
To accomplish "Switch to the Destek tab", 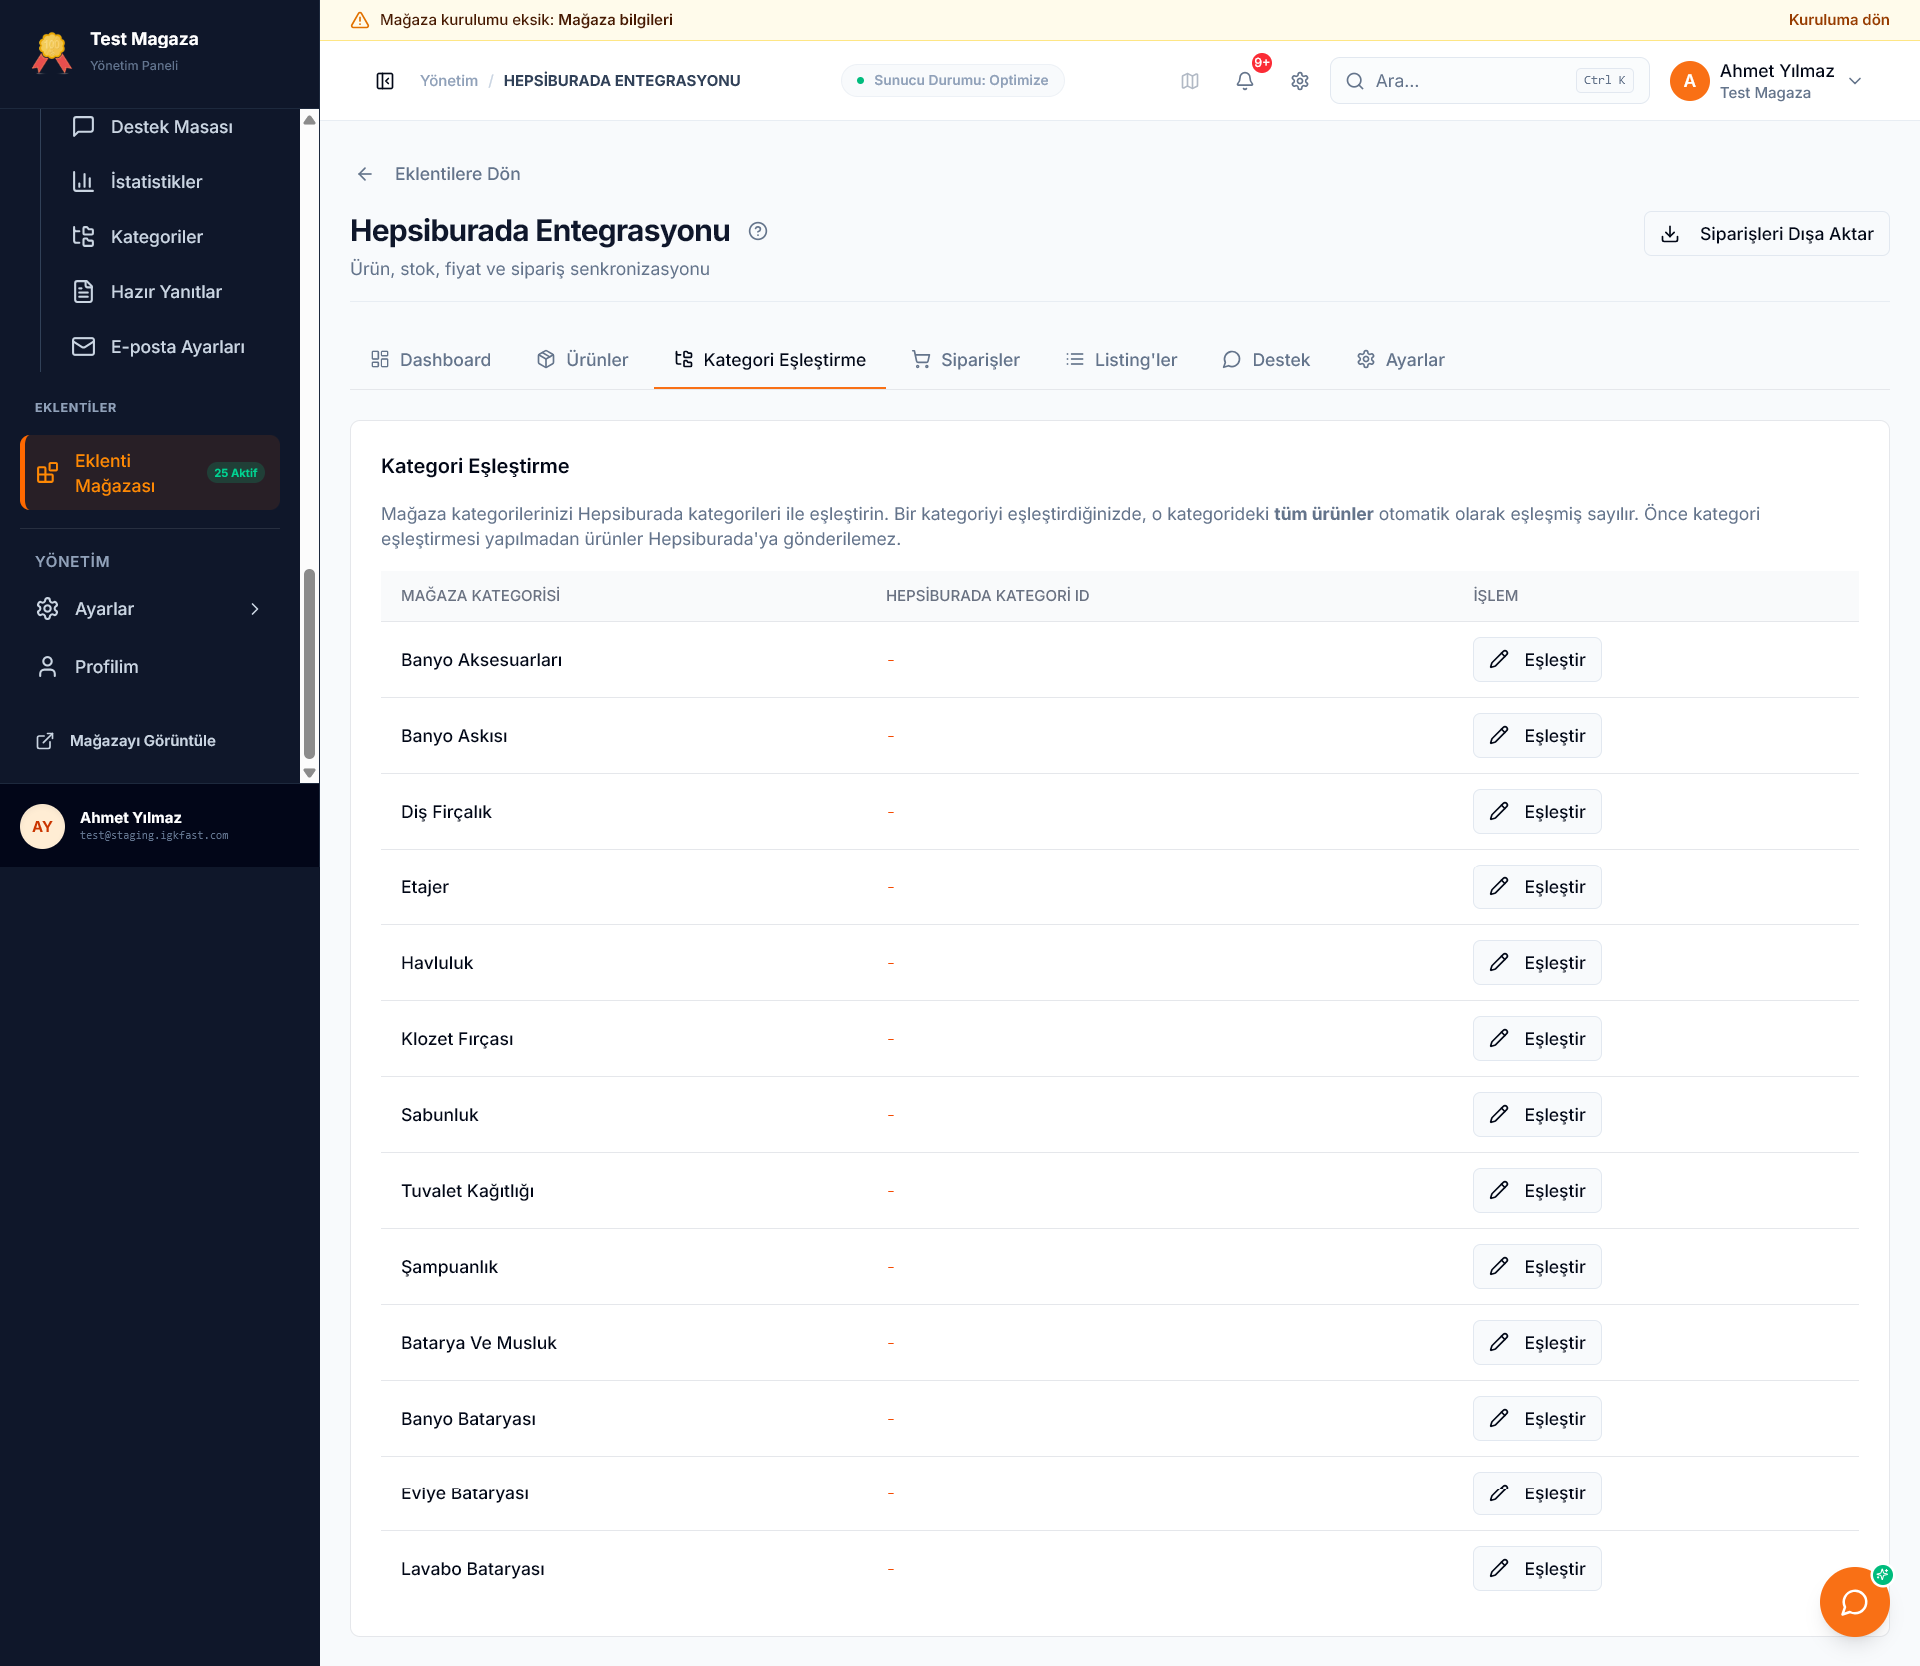I will [x=1266, y=360].
